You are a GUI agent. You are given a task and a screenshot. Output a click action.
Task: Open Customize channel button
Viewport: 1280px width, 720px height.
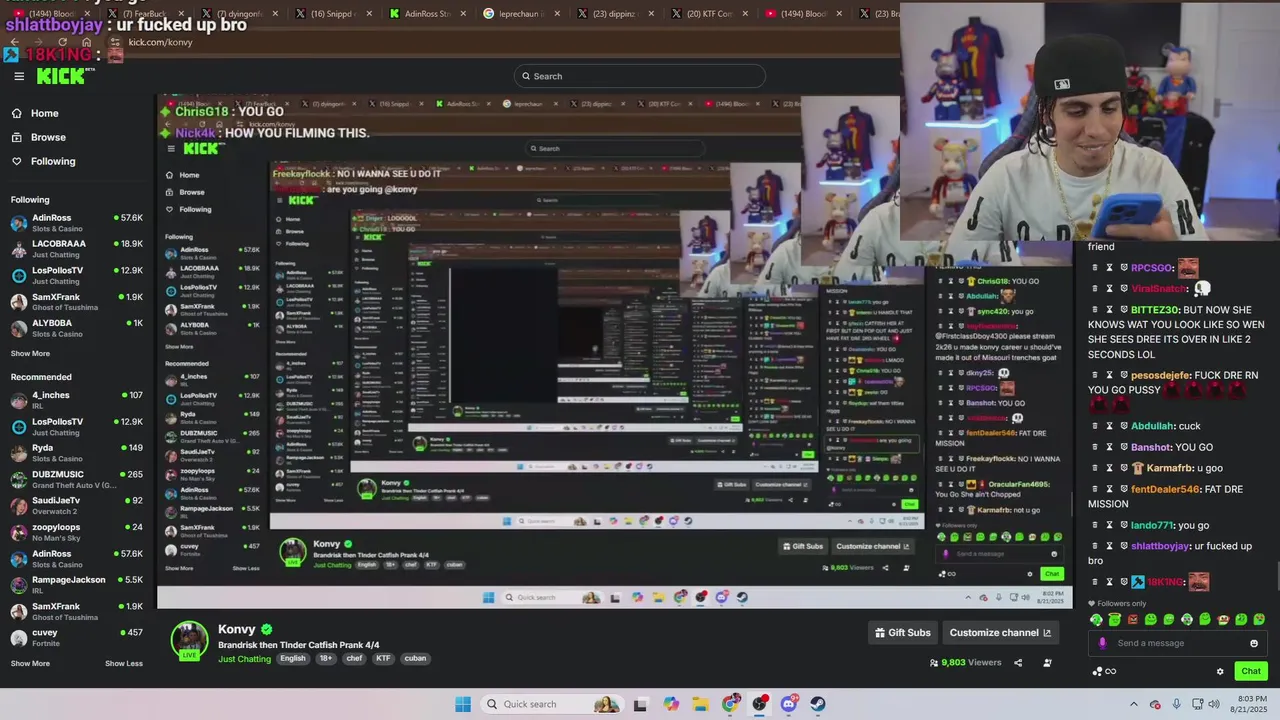tap(1000, 633)
